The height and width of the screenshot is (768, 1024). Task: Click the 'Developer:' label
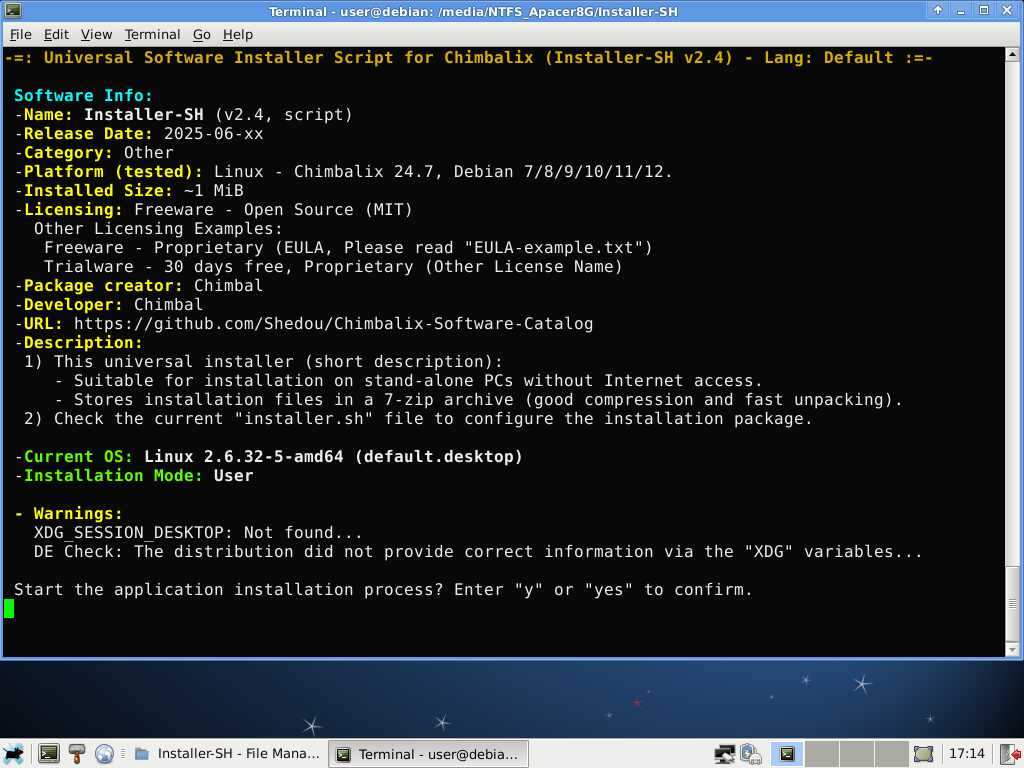tap(73, 305)
